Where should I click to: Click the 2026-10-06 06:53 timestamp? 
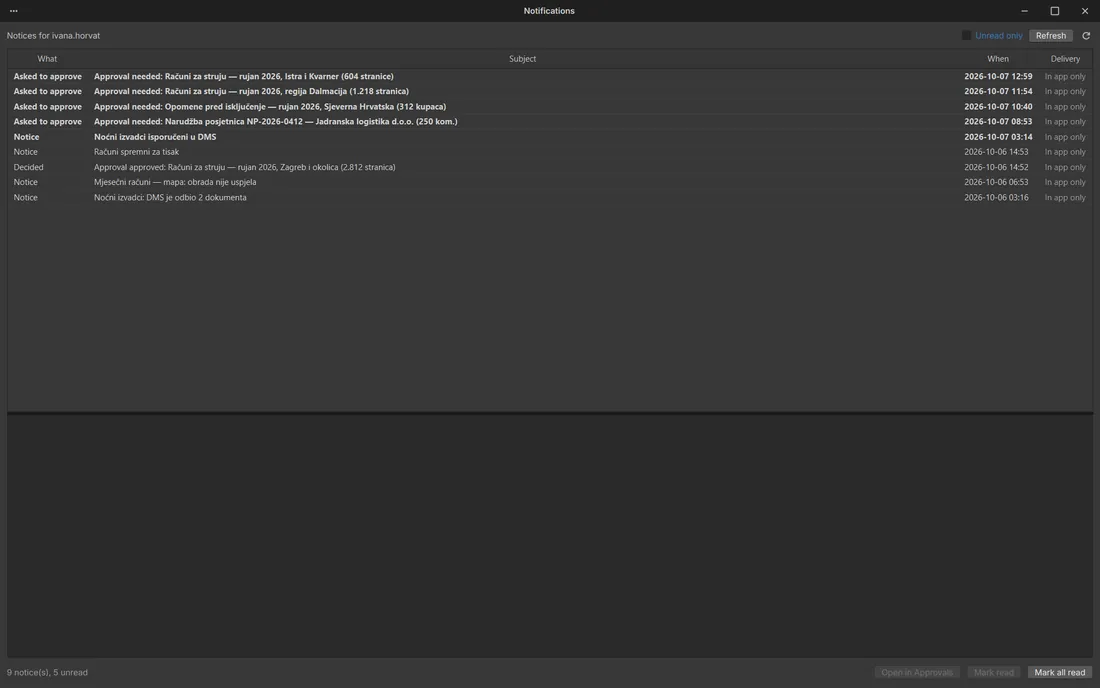point(996,182)
